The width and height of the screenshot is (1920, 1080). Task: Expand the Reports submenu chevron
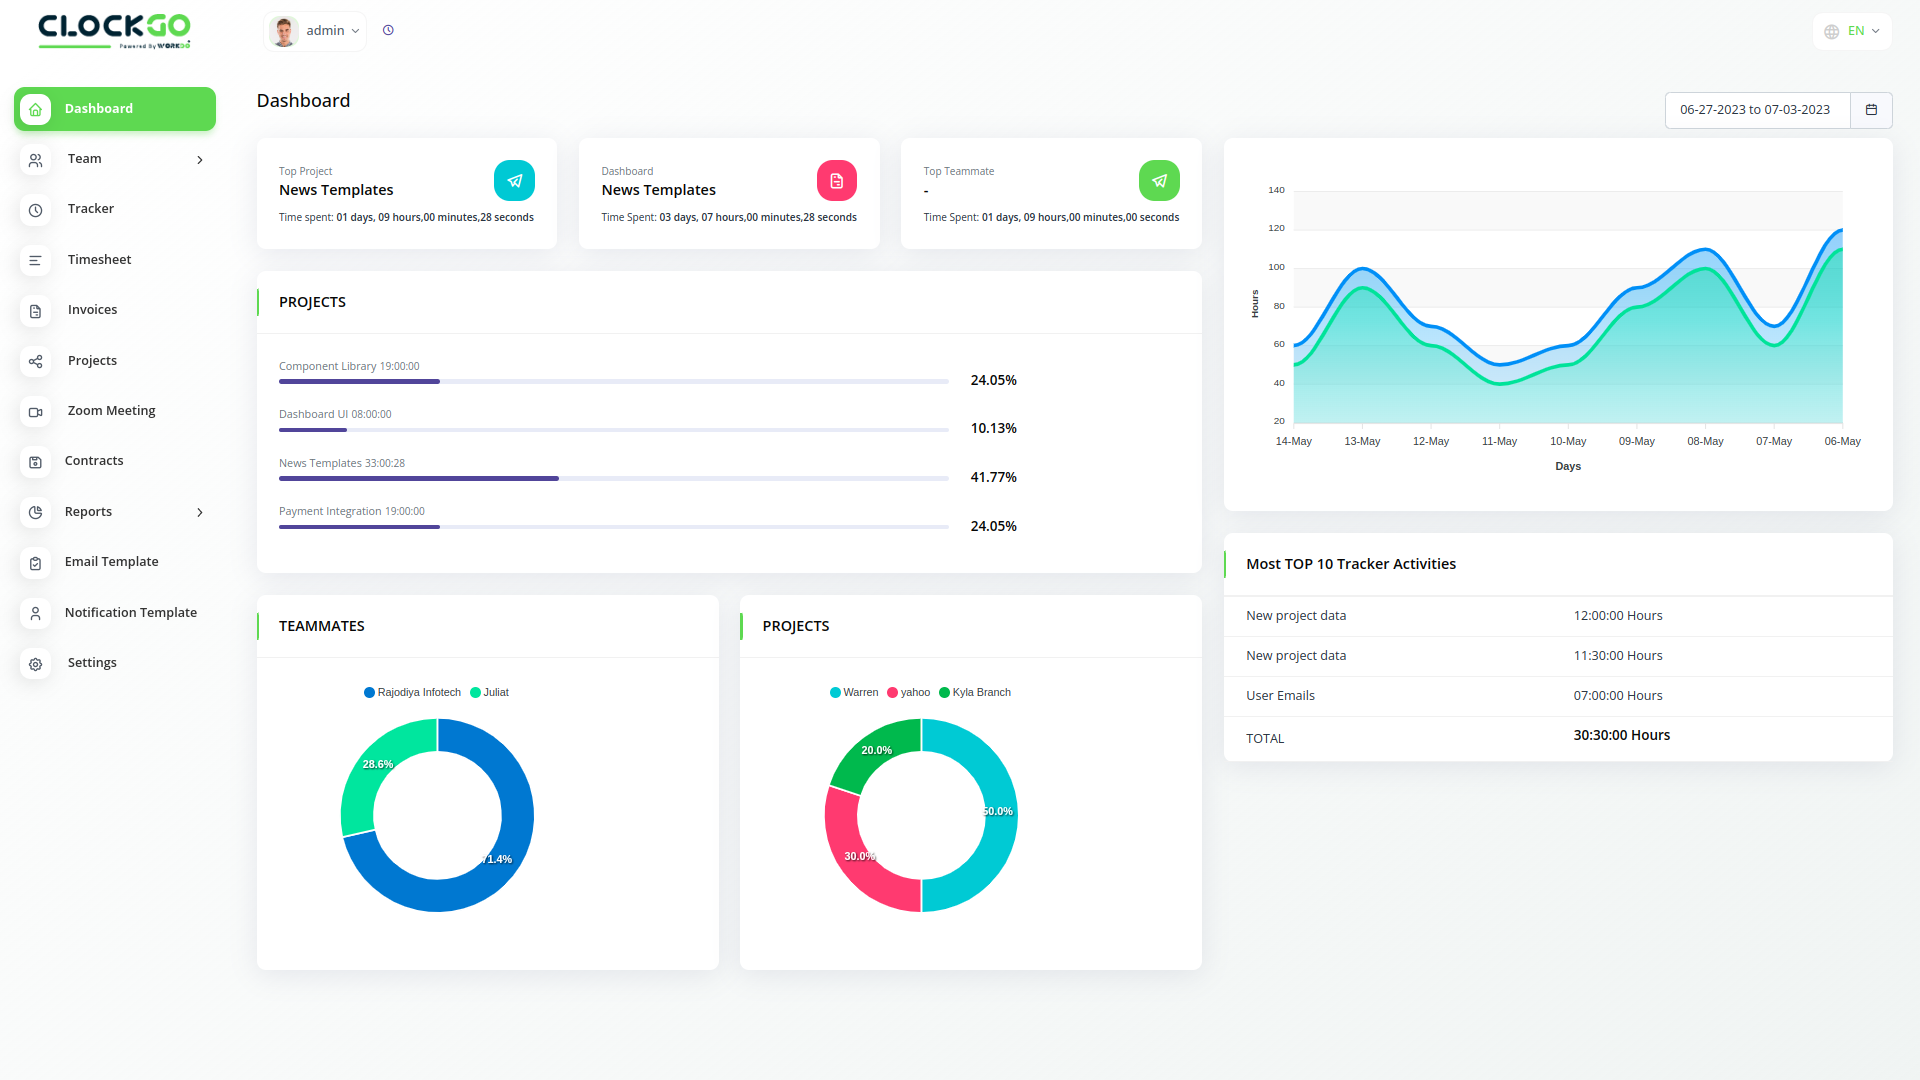point(200,512)
